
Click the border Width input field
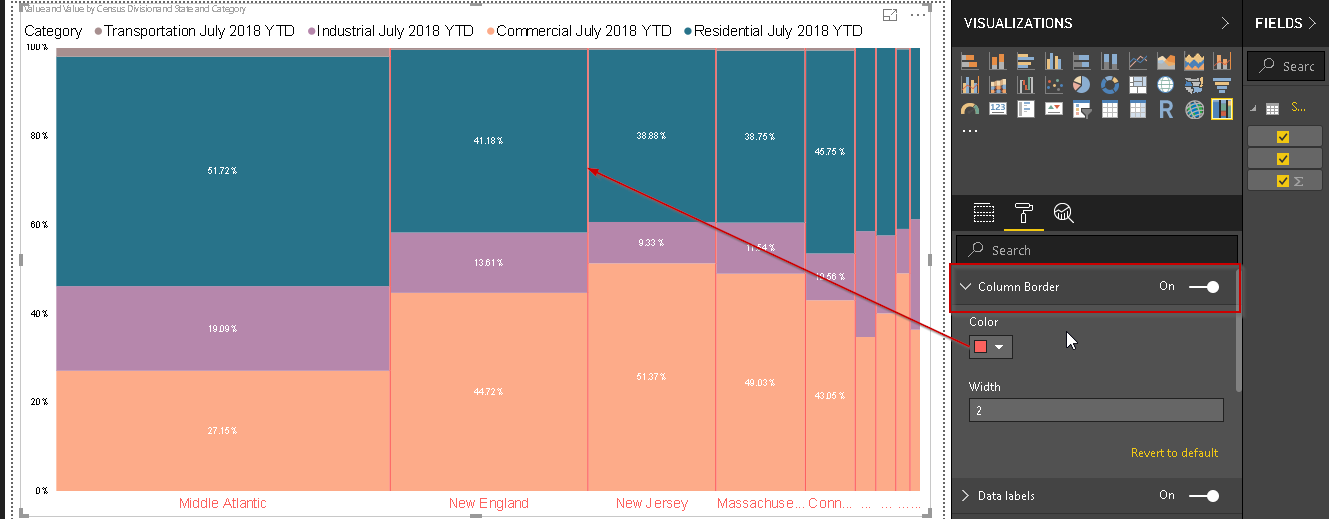[x=1095, y=410]
